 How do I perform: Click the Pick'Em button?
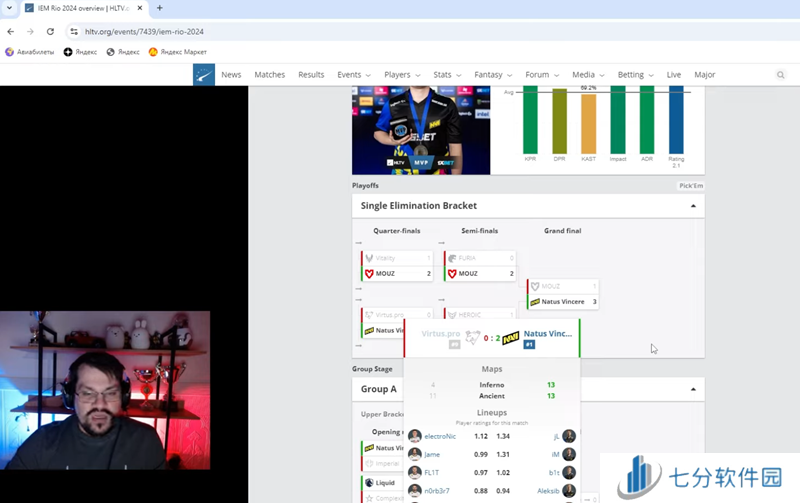click(691, 186)
